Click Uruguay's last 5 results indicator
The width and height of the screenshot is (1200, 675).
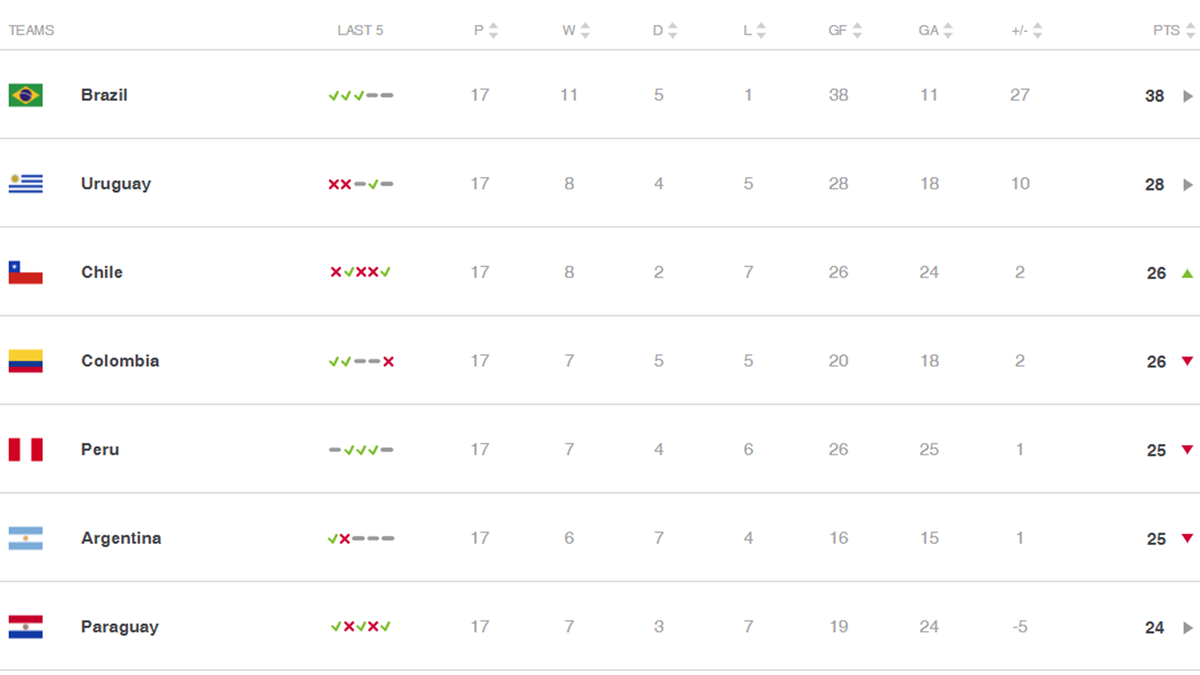click(x=361, y=184)
